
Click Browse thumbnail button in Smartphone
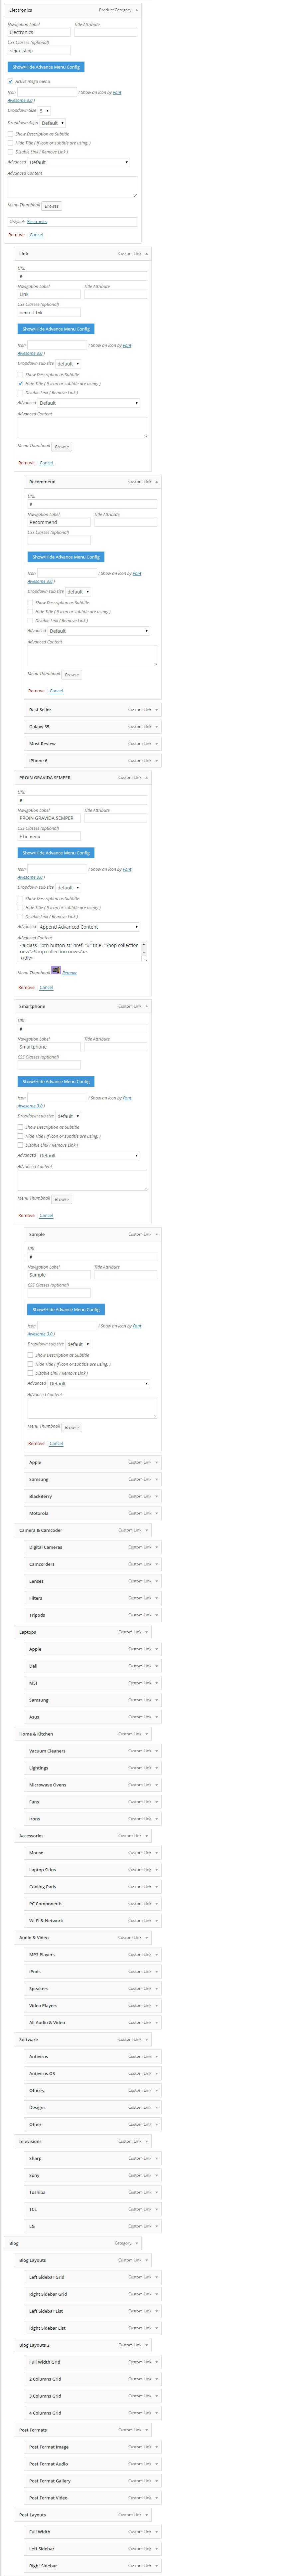pyautogui.click(x=62, y=1199)
